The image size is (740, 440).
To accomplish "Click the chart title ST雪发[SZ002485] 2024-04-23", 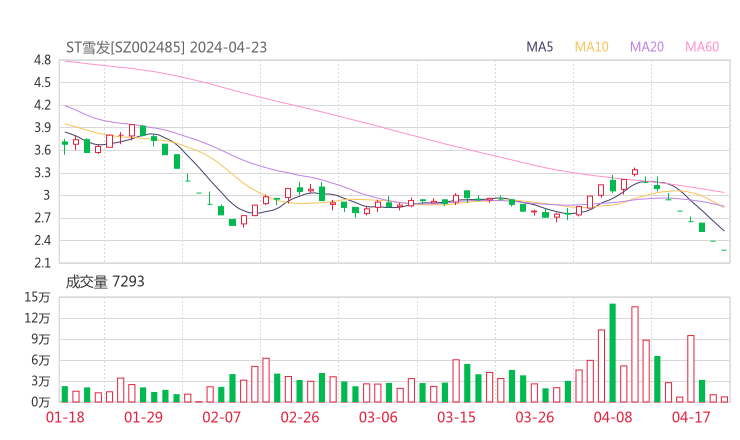I will click(x=166, y=47).
